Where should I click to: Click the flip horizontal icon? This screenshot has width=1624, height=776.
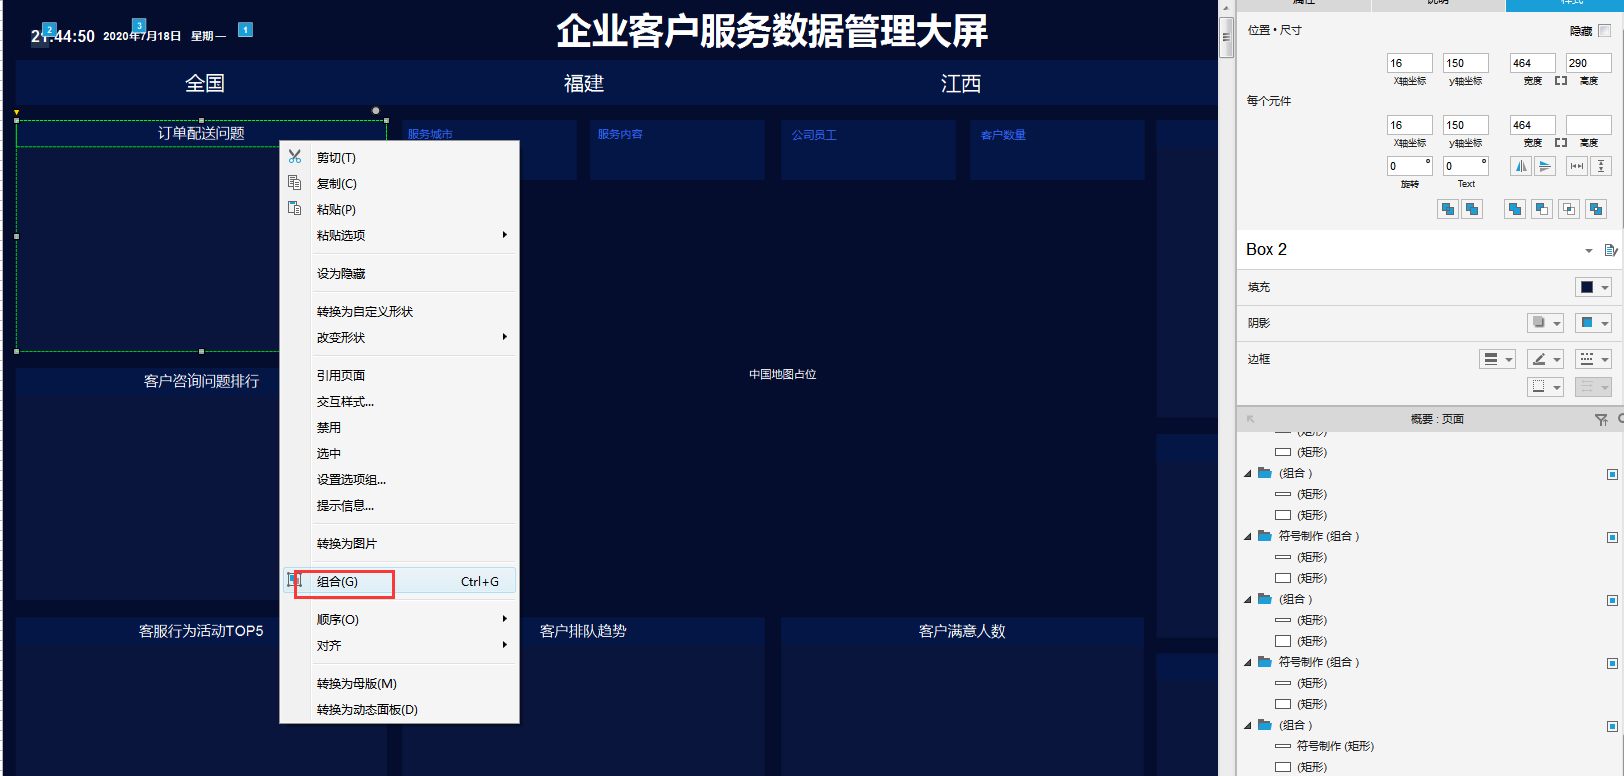[1521, 166]
